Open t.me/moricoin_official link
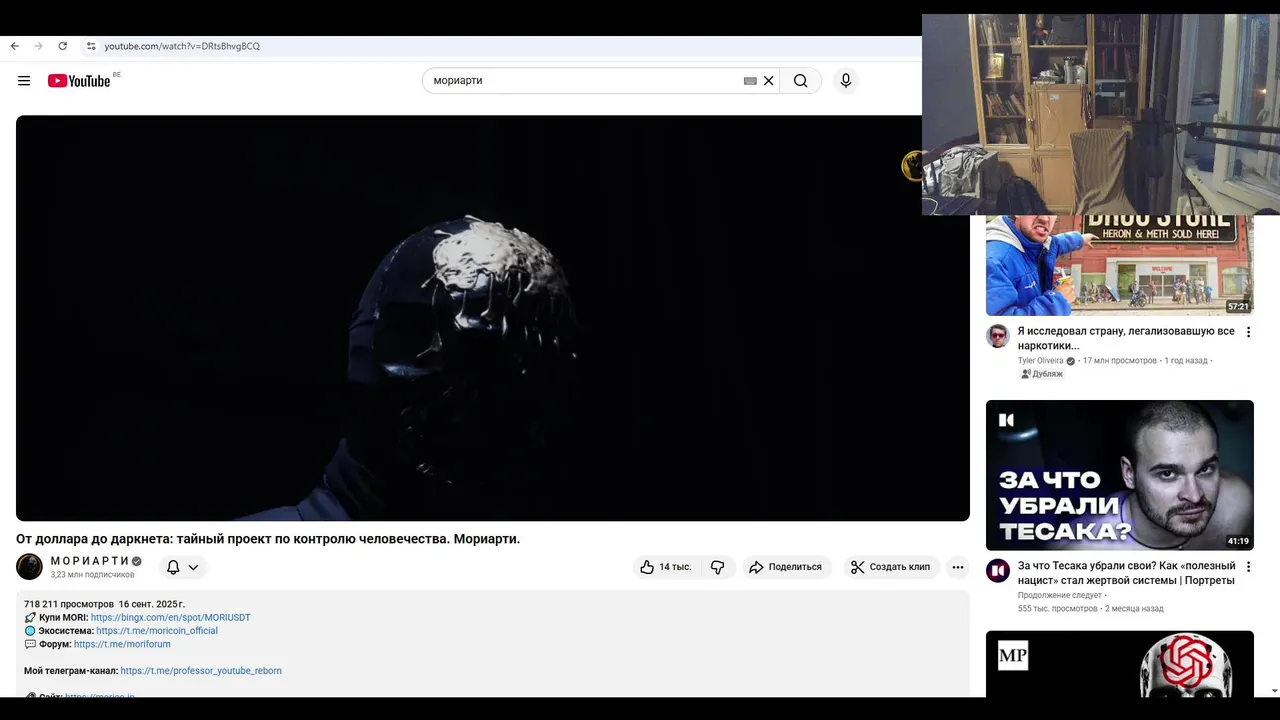This screenshot has width=1280, height=720. pos(157,631)
